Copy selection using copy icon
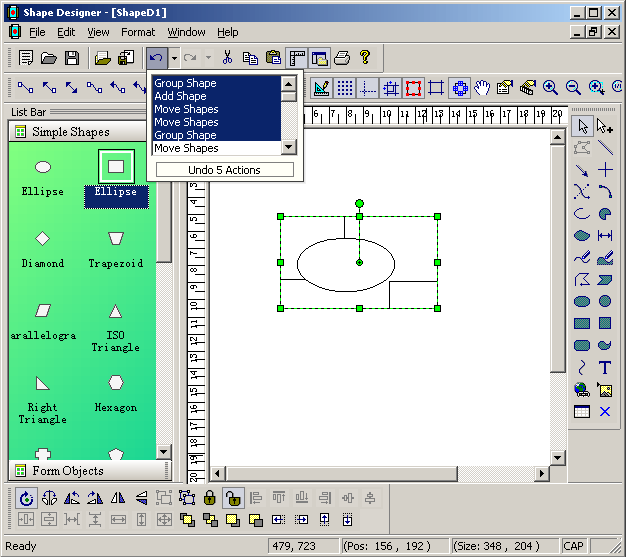The height and width of the screenshot is (557, 626). pyautogui.click(x=250, y=58)
